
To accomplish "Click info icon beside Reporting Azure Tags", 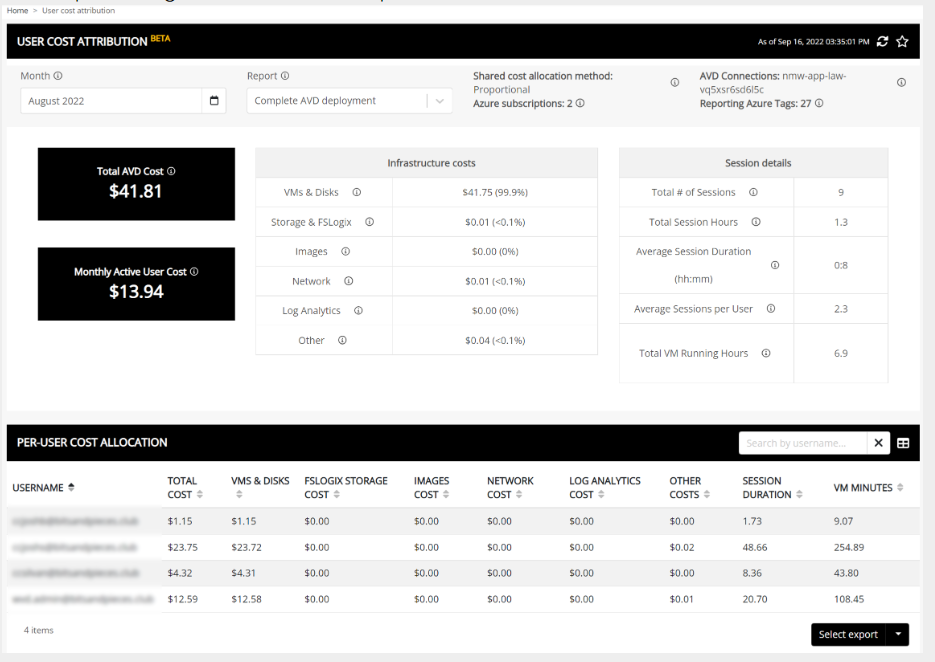I will coord(819,103).
